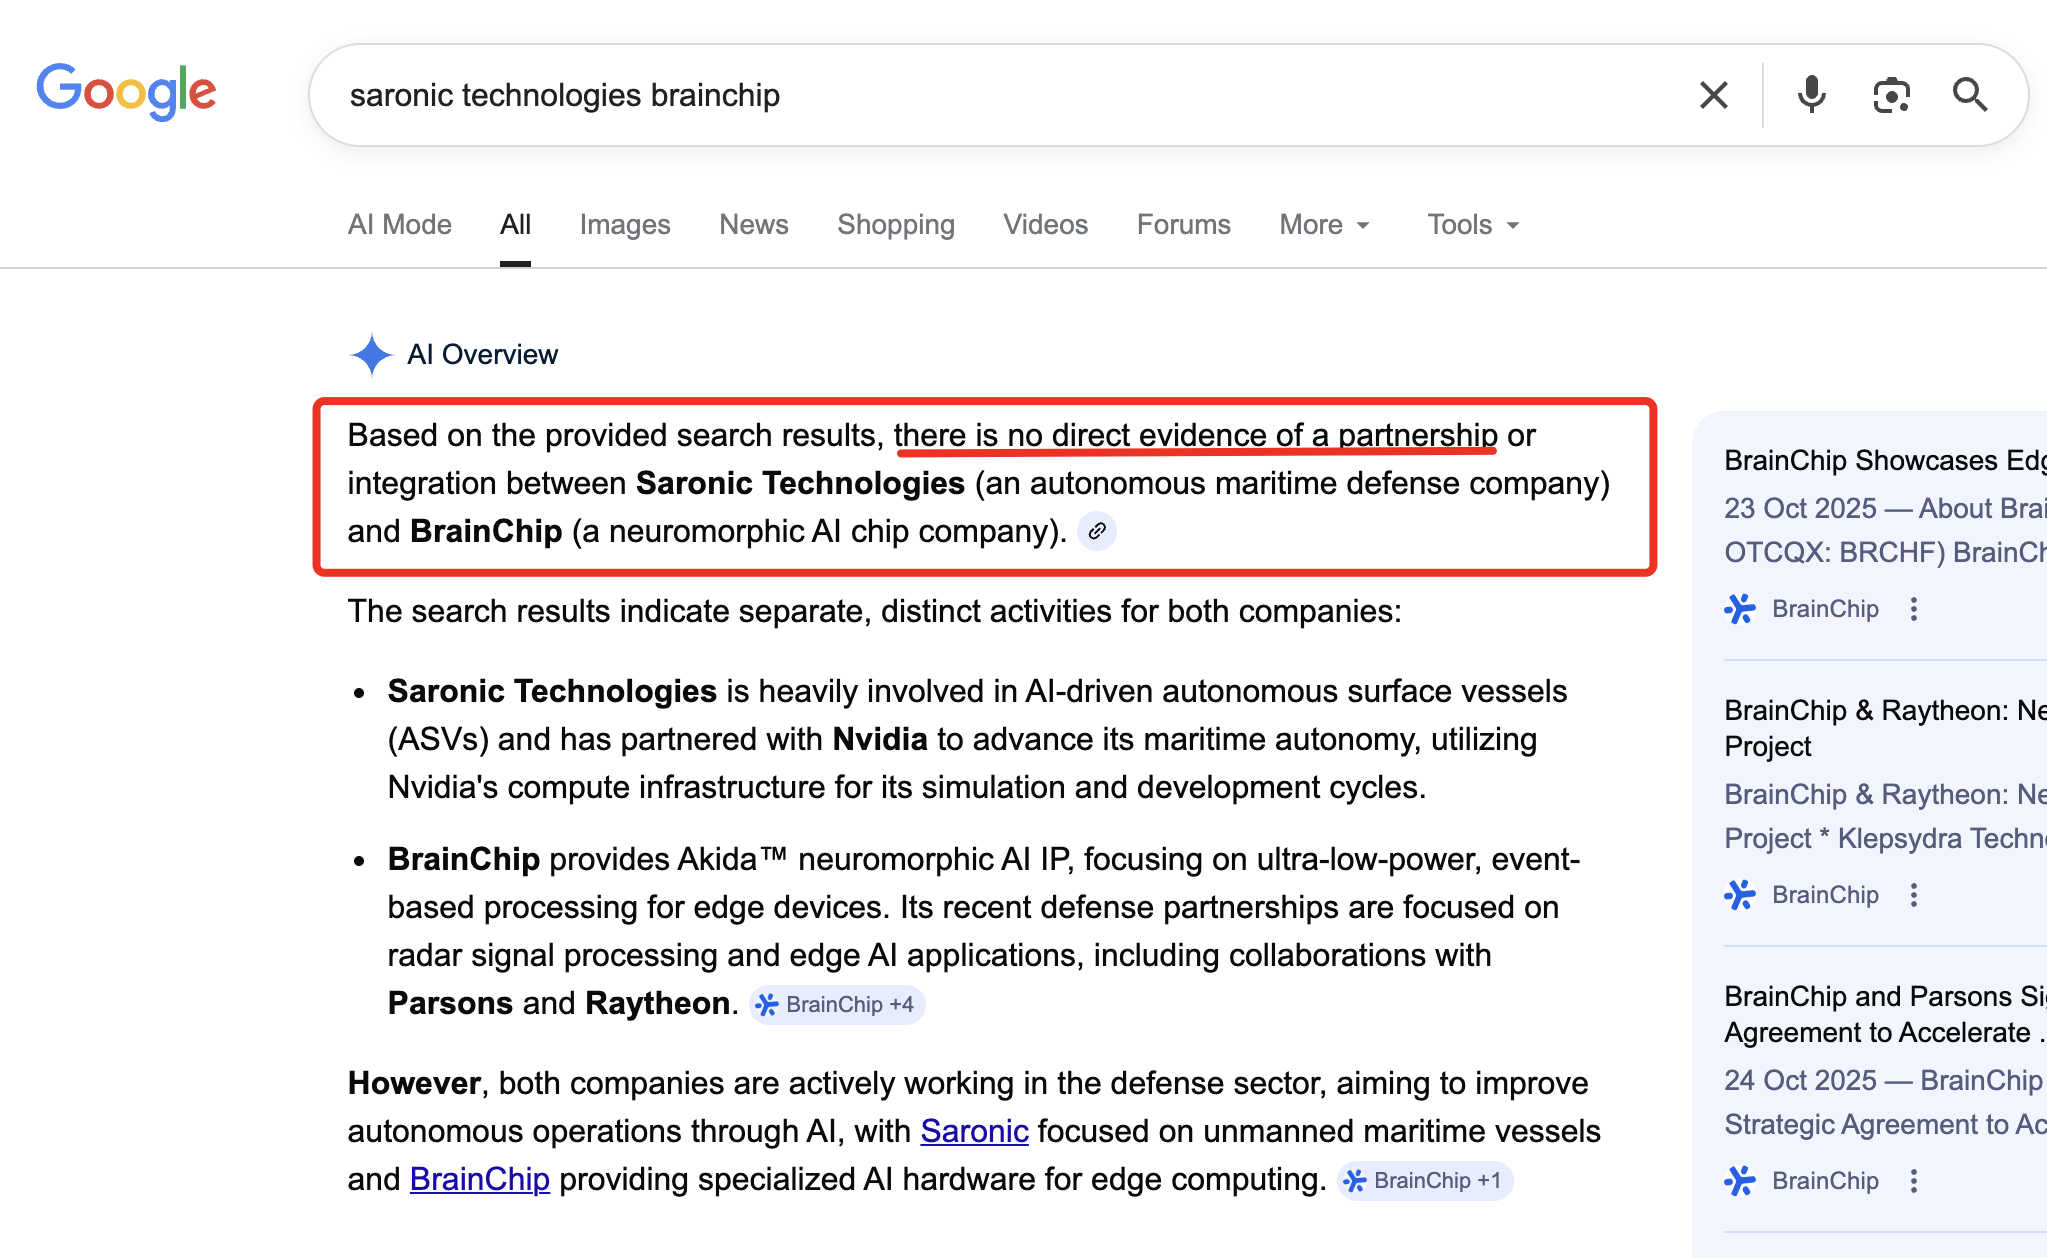Expand the More search filters dropdown
The image size is (2047, 1258).
tap(1324, 225)
